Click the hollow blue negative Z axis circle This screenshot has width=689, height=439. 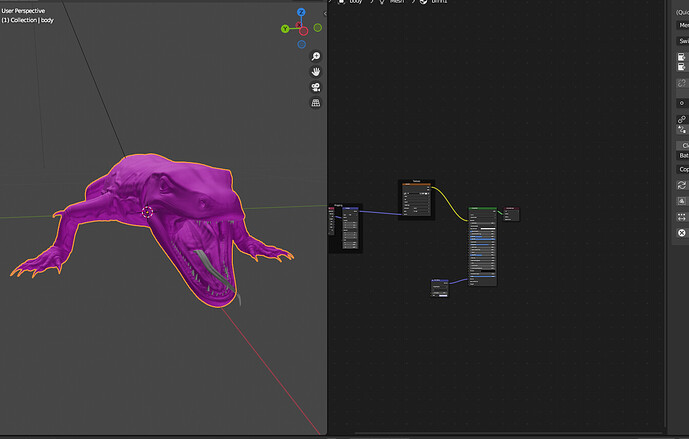(x=301, y=44)
